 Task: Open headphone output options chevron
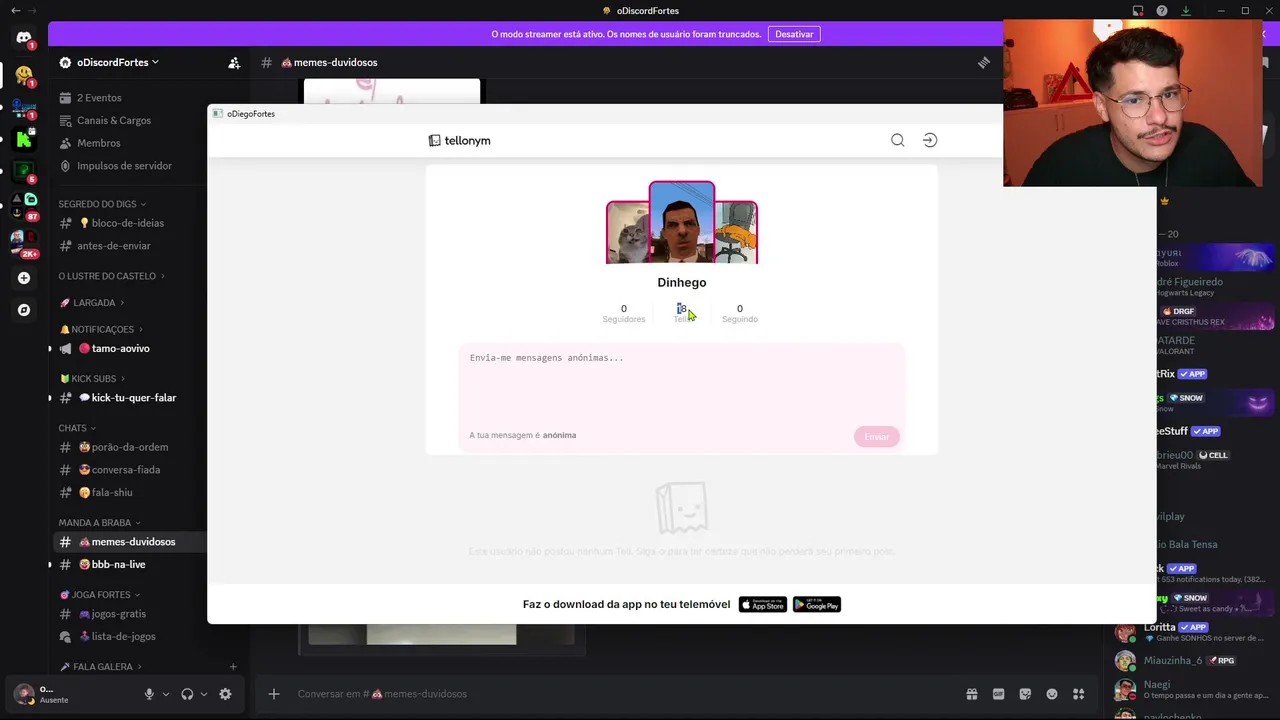coord(204,694)
